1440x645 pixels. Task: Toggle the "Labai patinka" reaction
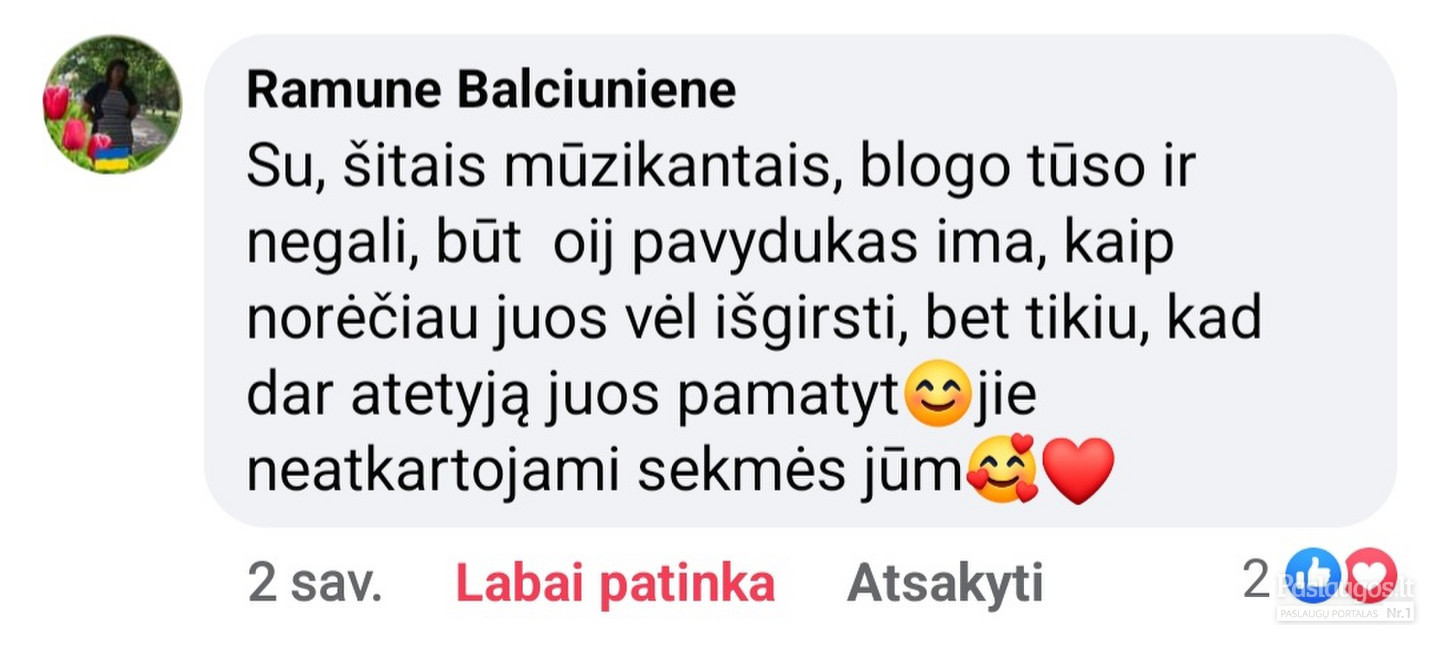[x=615, y=584]
